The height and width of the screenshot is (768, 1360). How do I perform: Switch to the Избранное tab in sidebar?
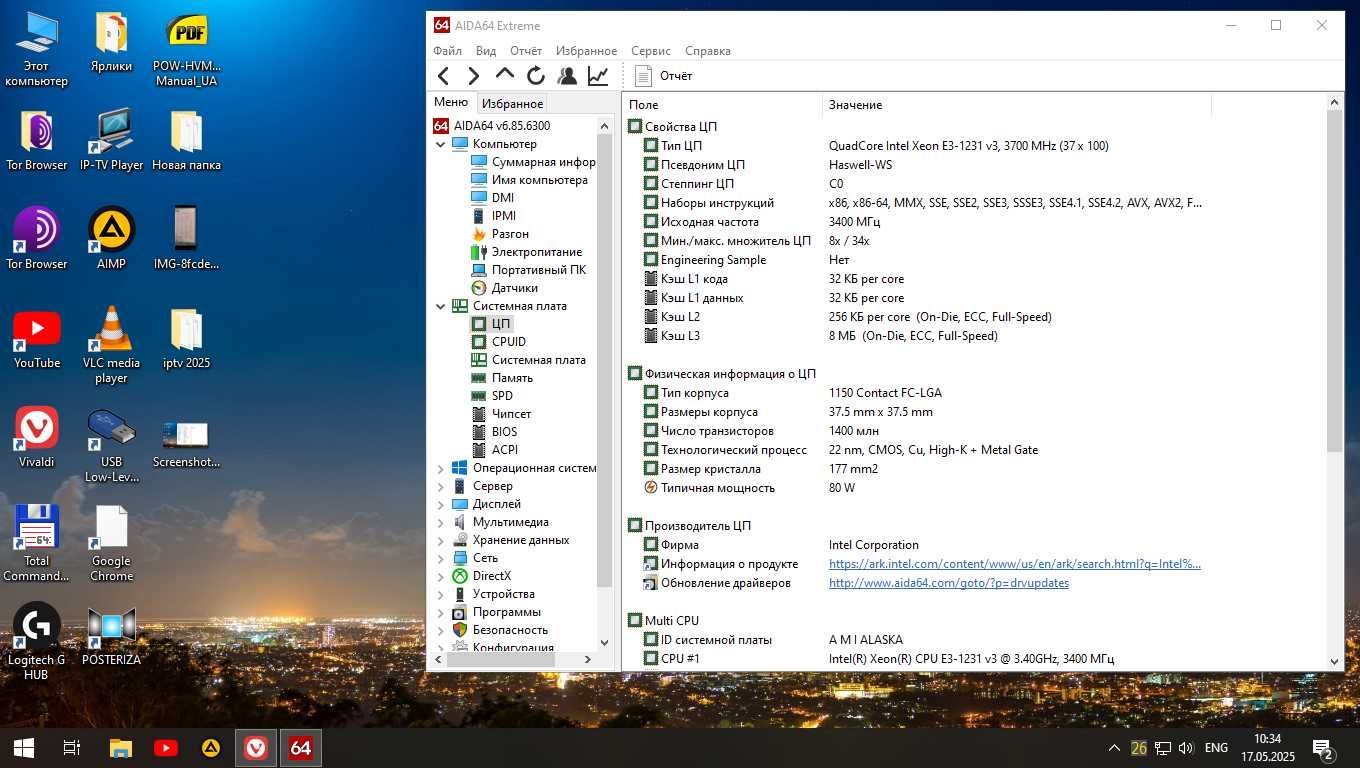point(512,103)
